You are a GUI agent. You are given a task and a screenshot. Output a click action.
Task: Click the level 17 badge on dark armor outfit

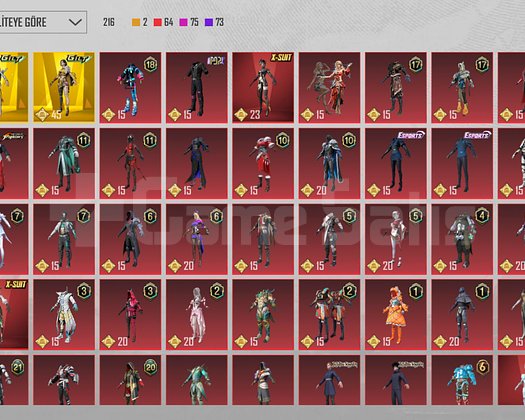point(416,65)
